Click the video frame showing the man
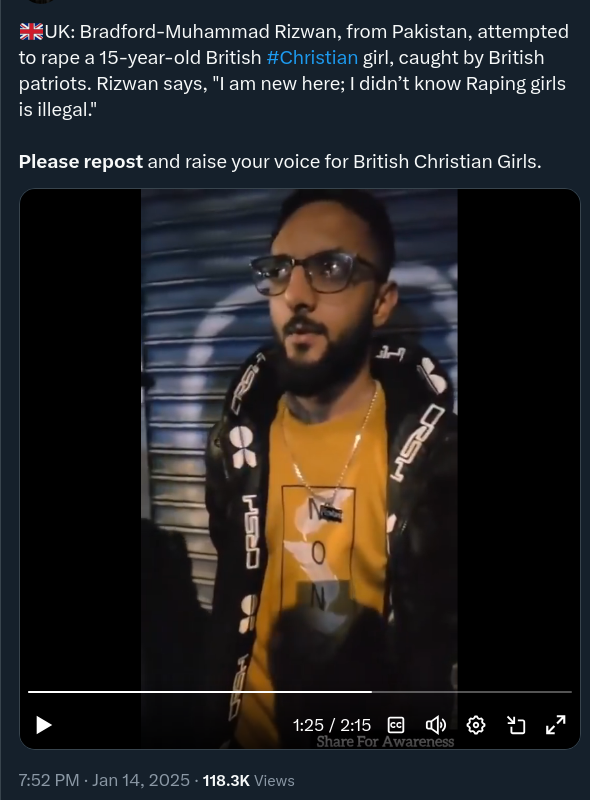The width and height of the screenshot is (590, 800). (299, 439)
